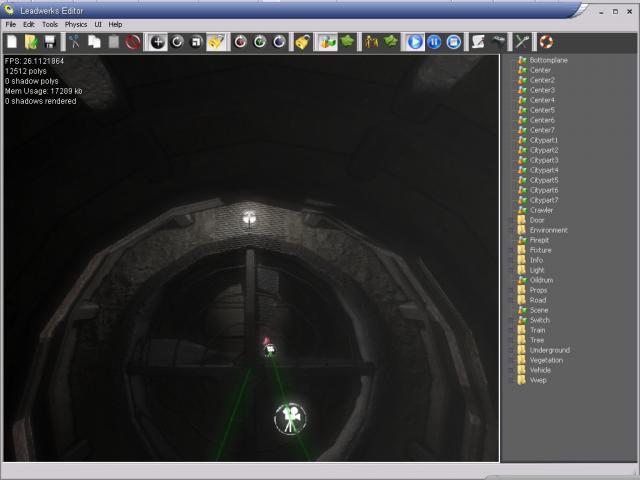Select the Firepit entry in list
The width and height of the screenshot is (640, 480).
pyautogui.click(x=540, y=240)
